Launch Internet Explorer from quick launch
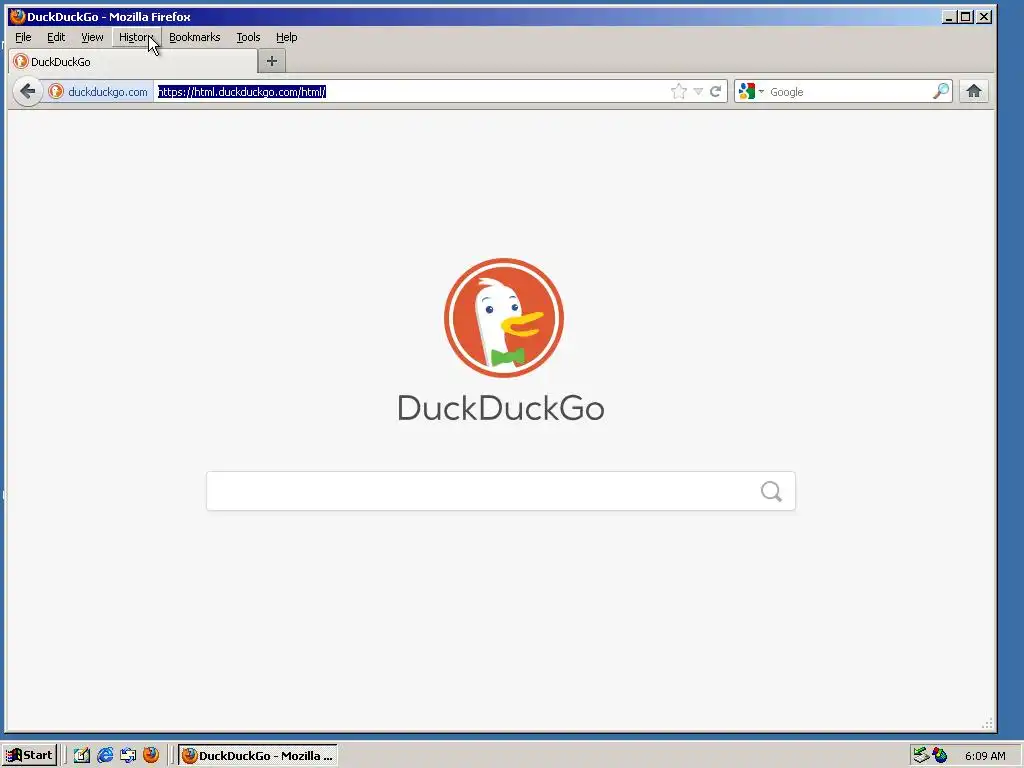Screen dimensions: 1024x768 coord(104,756)
